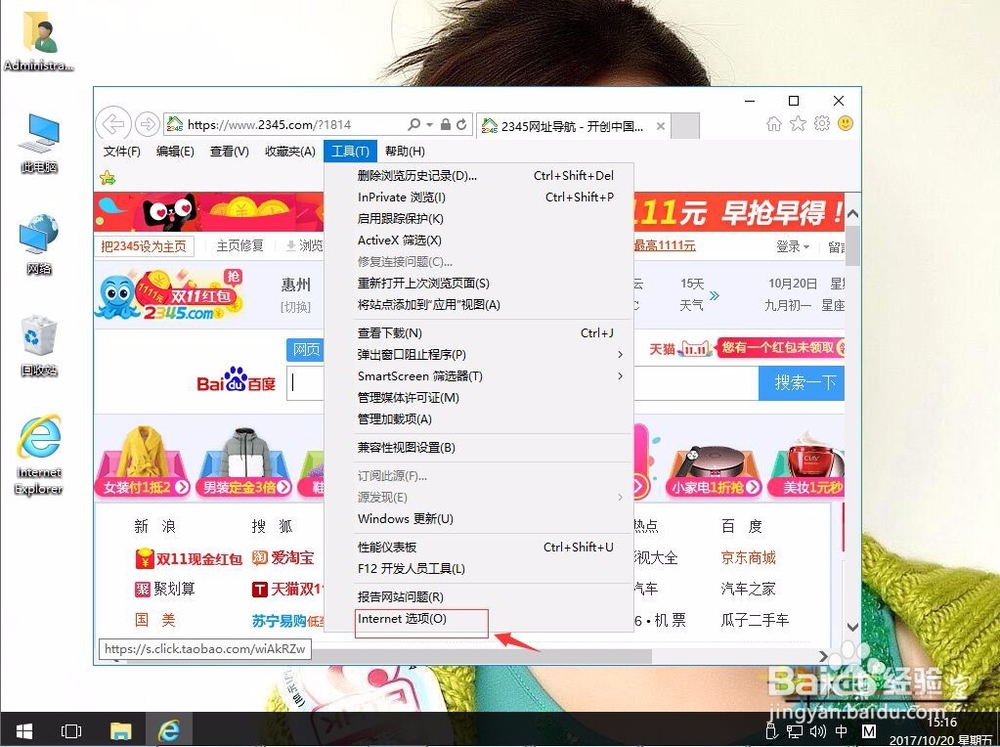Click the 中 input method indicator
Screen dimensions: 1000x747
click(841, 731)
